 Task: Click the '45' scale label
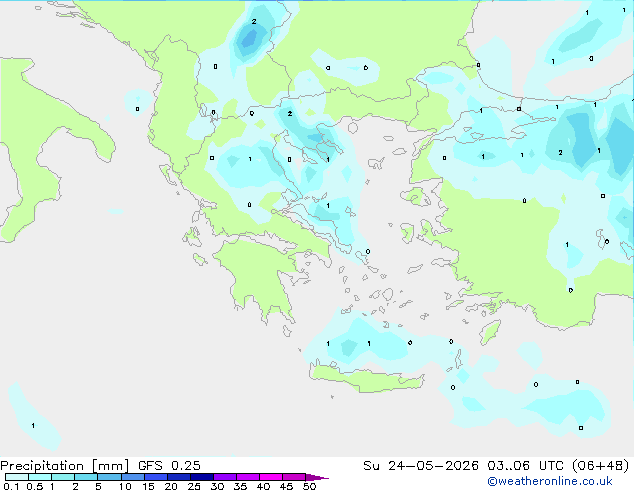click(286, 486)
